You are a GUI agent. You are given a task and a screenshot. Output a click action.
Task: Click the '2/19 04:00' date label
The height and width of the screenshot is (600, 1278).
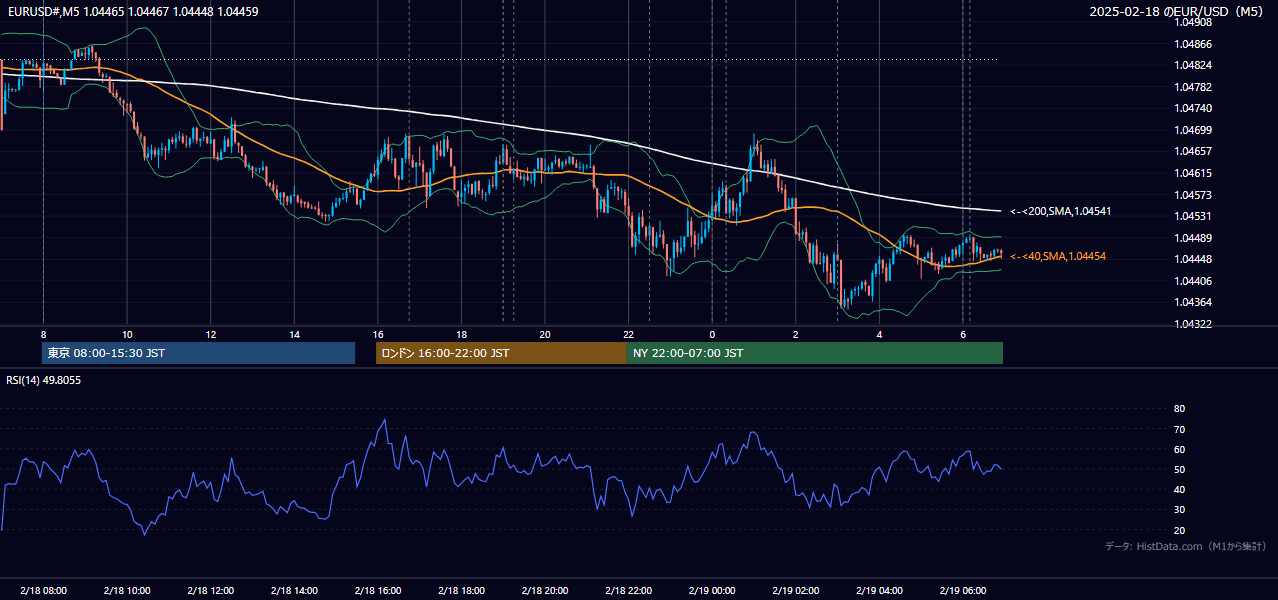pos(879,591)
